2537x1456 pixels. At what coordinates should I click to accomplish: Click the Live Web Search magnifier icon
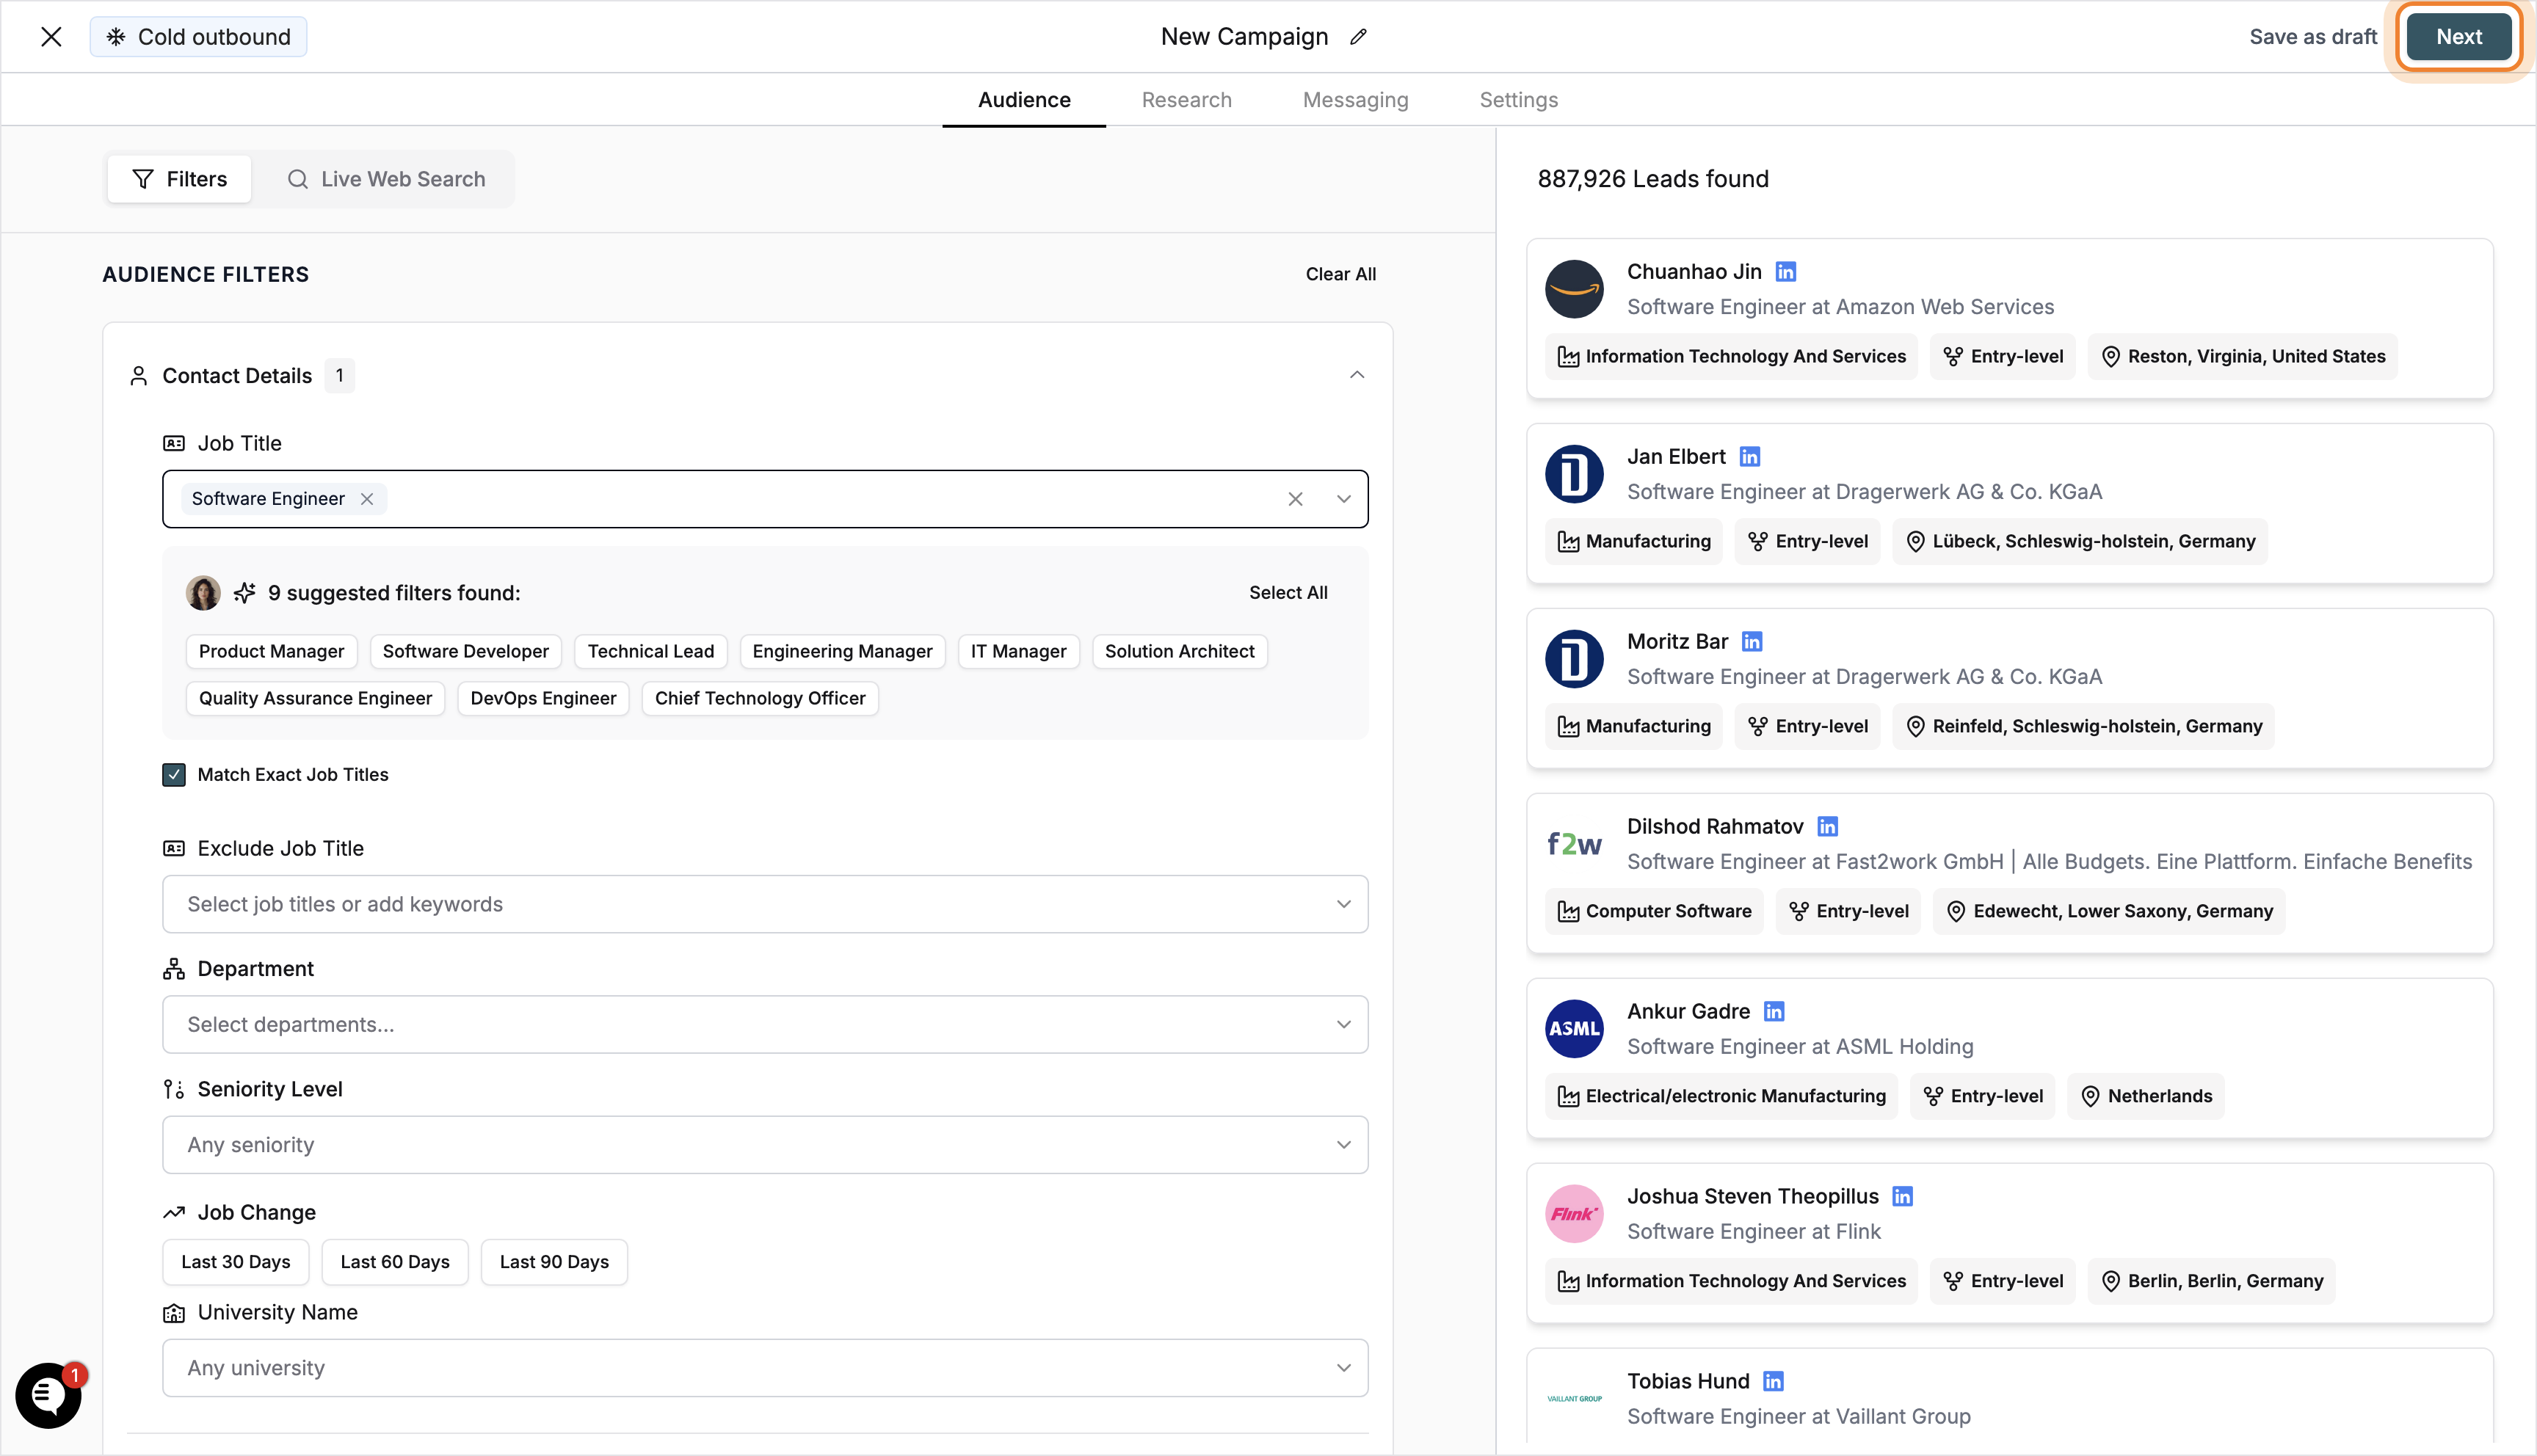click(297, 178)
